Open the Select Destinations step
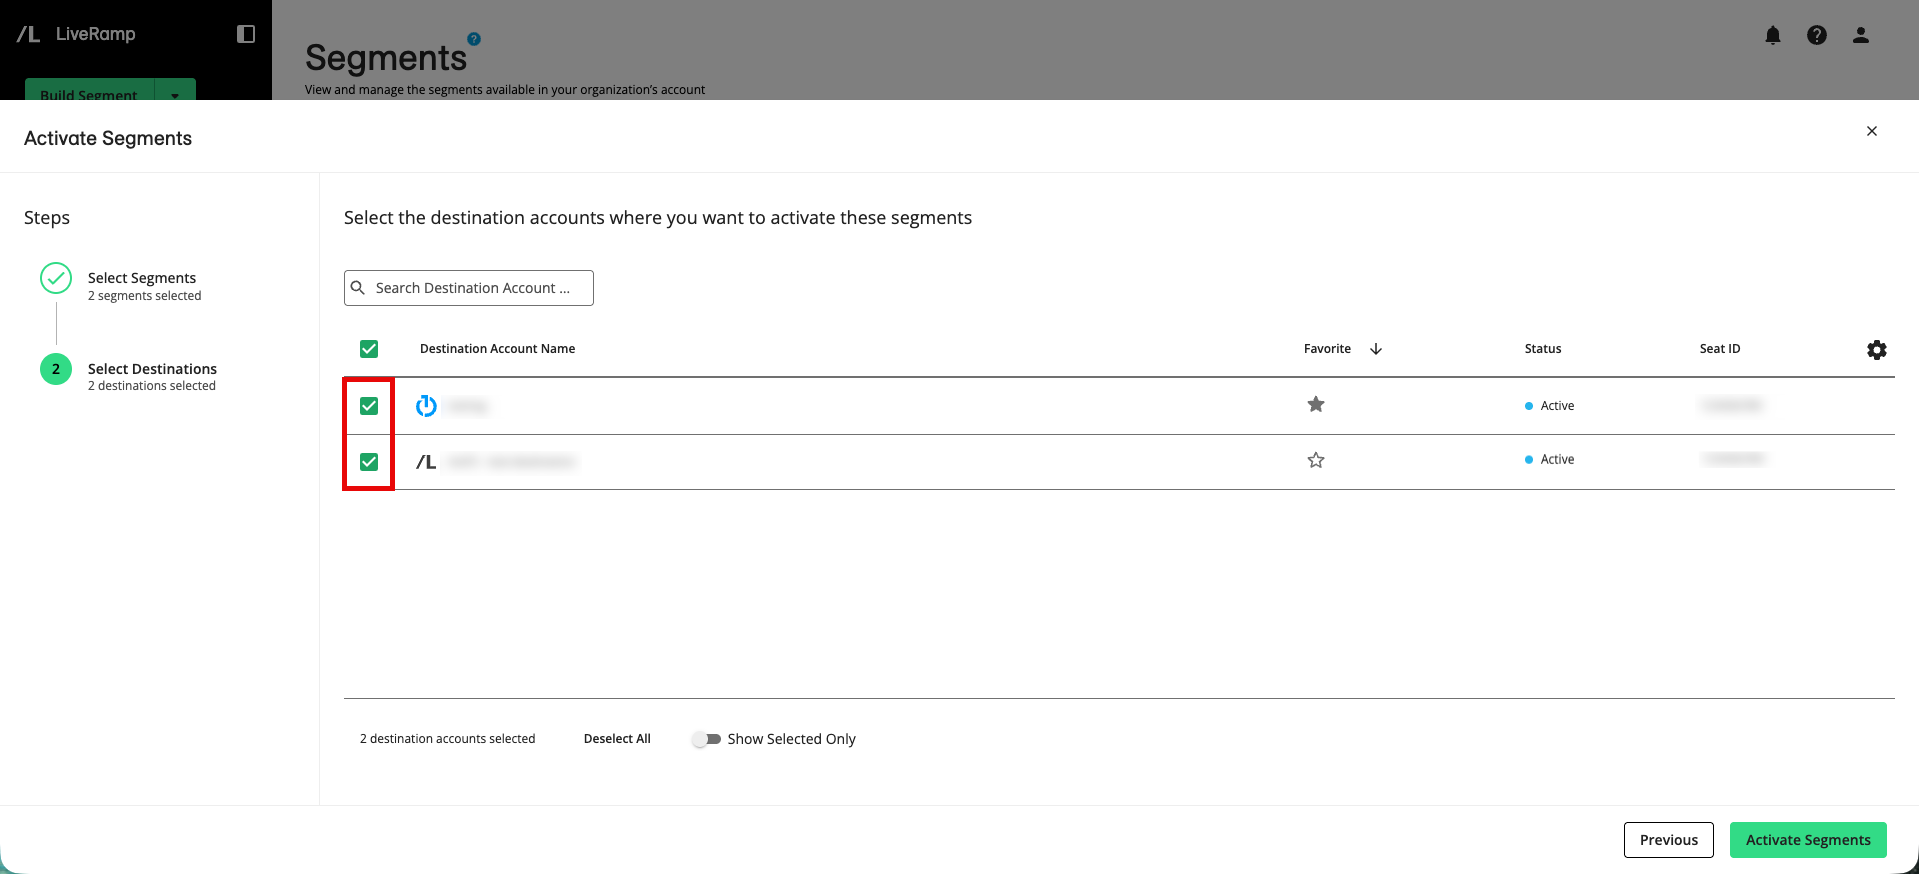This screenshot has width=1919, height=874. 152,369
